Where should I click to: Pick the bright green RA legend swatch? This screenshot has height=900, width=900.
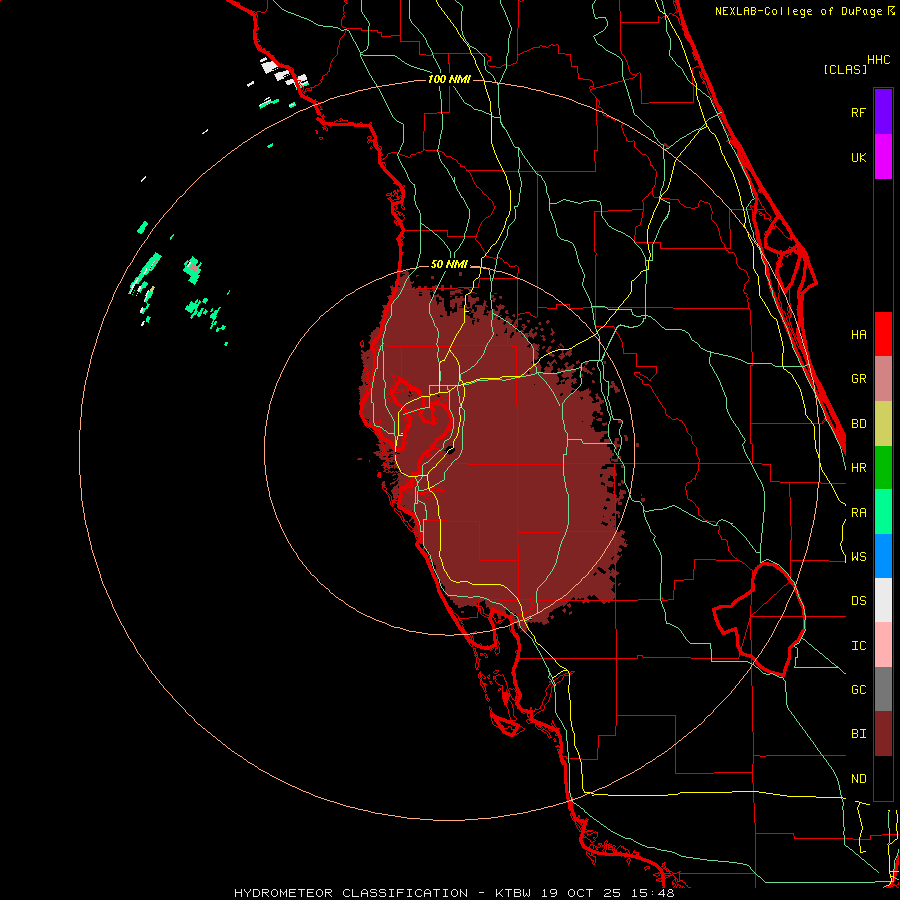(x=883, y=512)
